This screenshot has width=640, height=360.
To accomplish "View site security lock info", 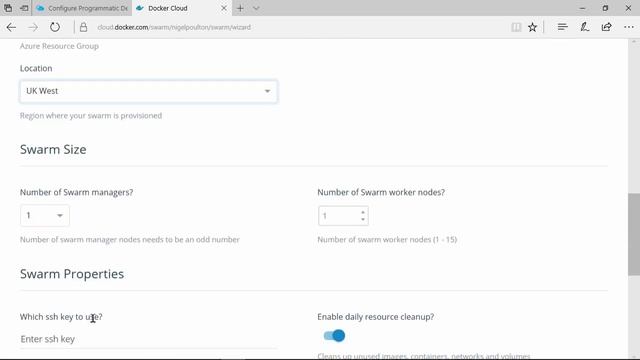I will [83, 27].
